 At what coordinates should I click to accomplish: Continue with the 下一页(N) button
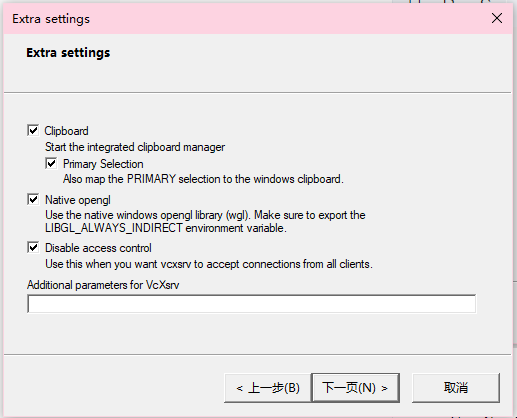tap(355, 388)
